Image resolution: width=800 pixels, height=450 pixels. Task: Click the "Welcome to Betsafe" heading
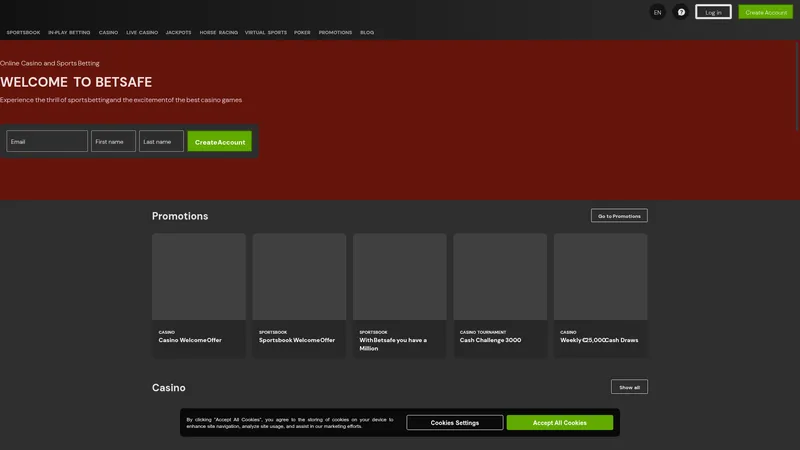(76, 82)
